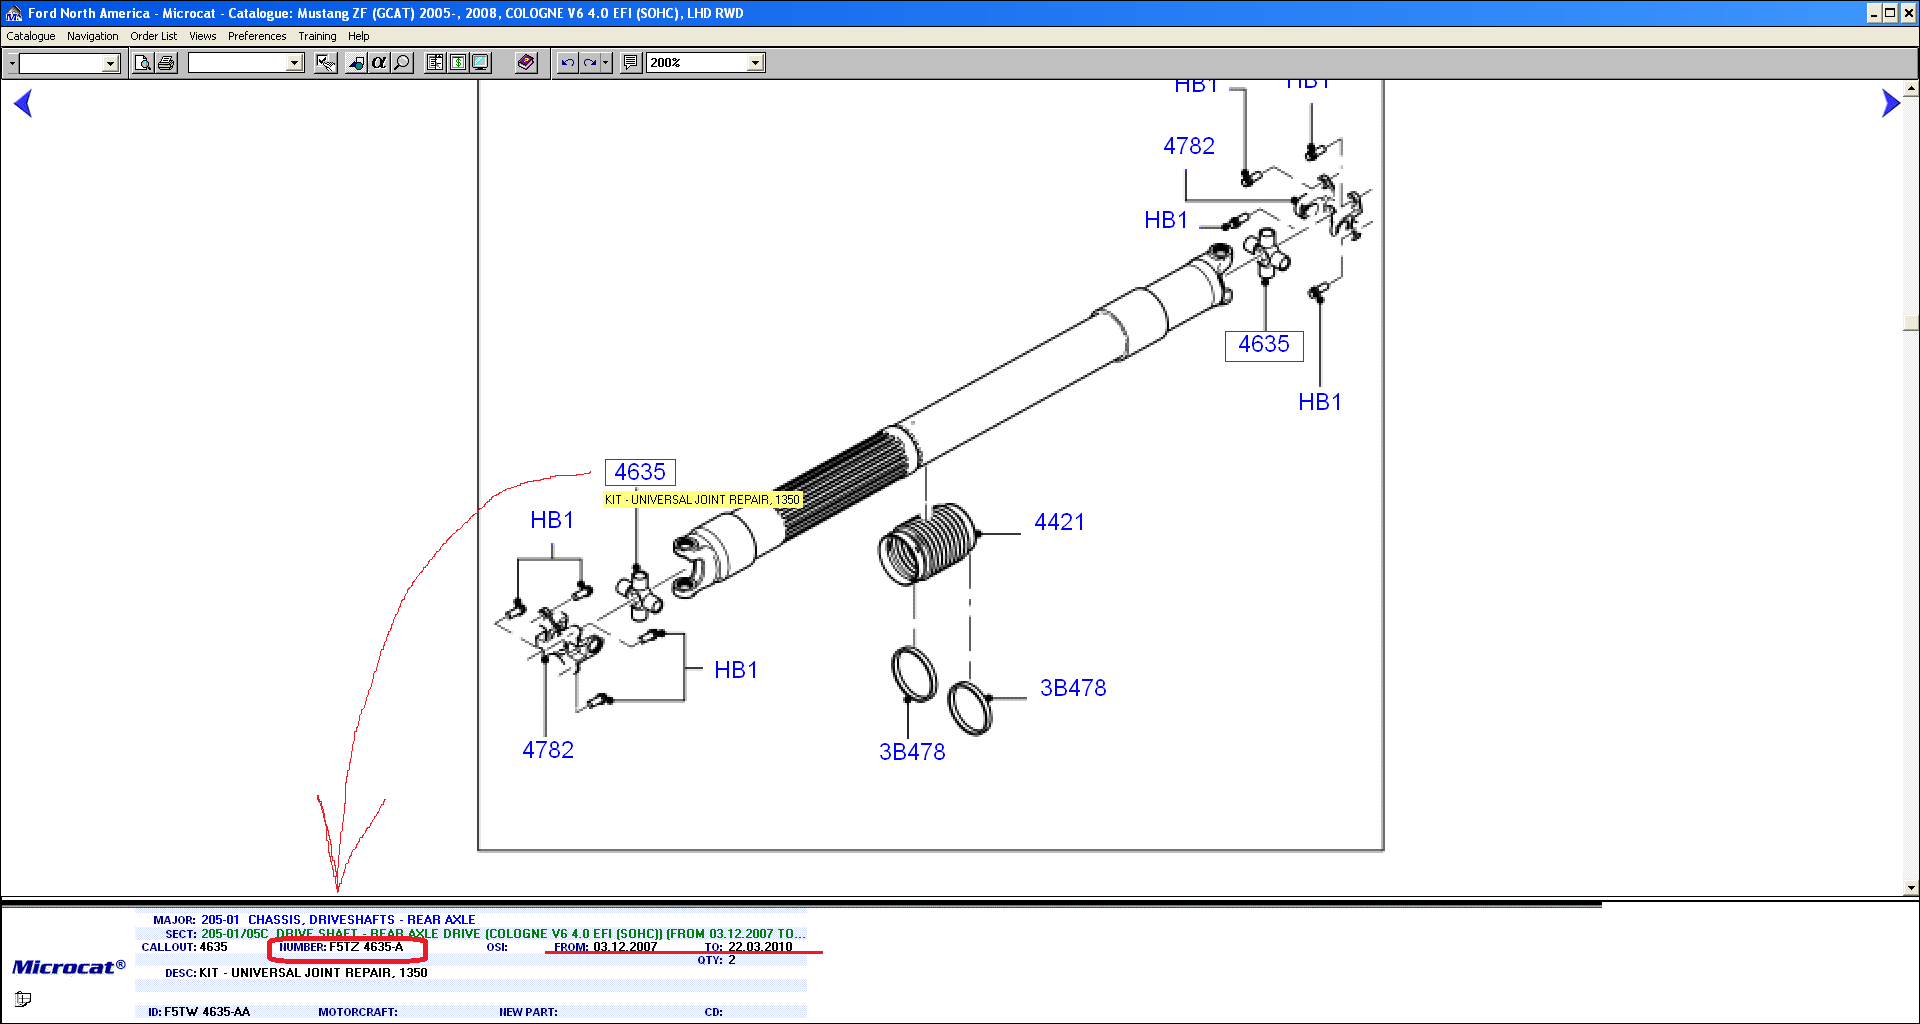The width and height of the screenshot is (1920, 1024).
Task: Open the Order List menu
Action: tap(153, 36)
